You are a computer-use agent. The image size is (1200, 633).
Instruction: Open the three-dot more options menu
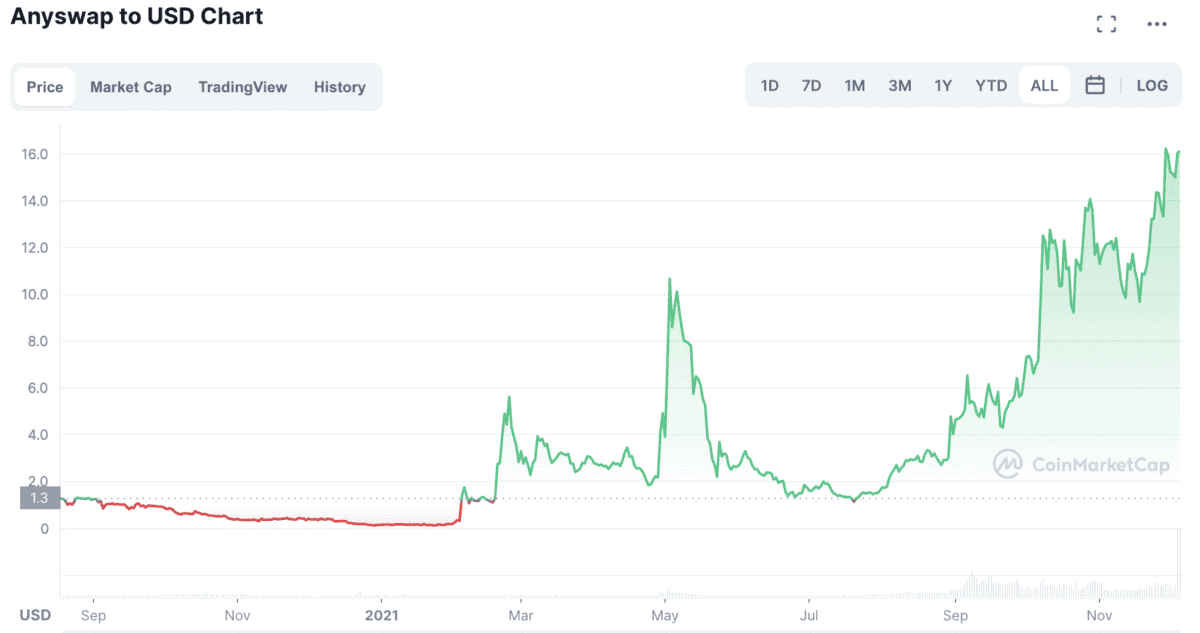(1157, 24)
